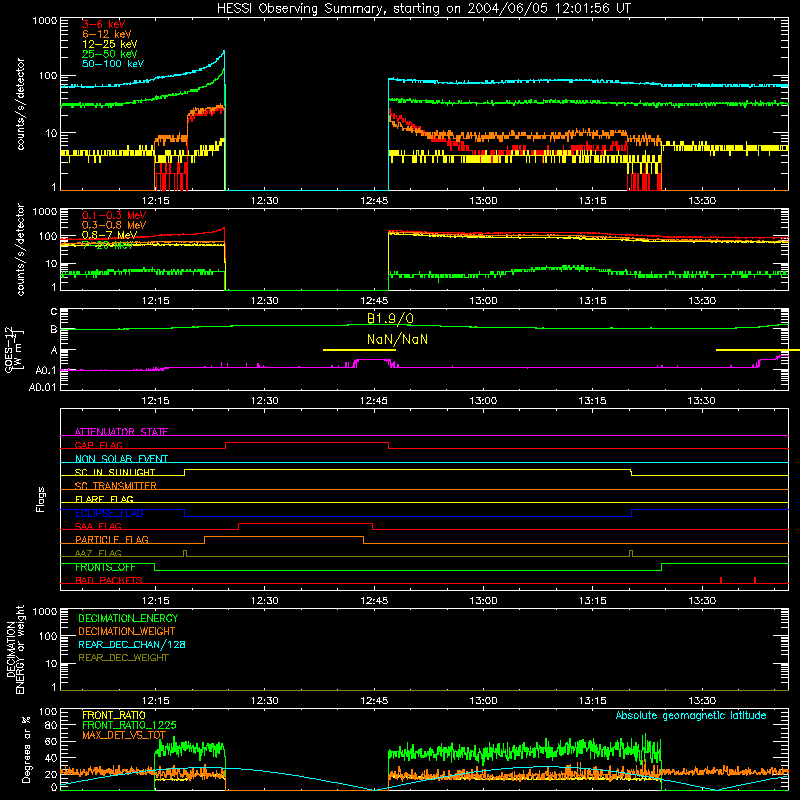This screenshot has height=800, width=800.
Task: Click the DECIMATION_WEIGHT legend label
Action: tap(127, 631)
